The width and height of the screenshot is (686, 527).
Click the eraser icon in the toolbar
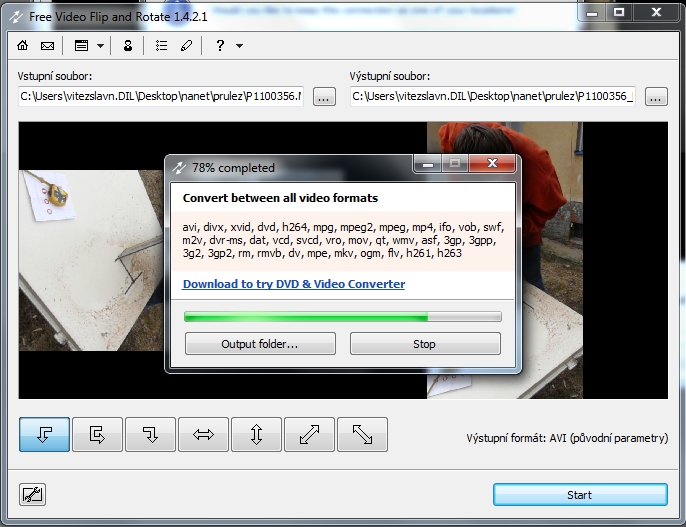click(186, 46)
